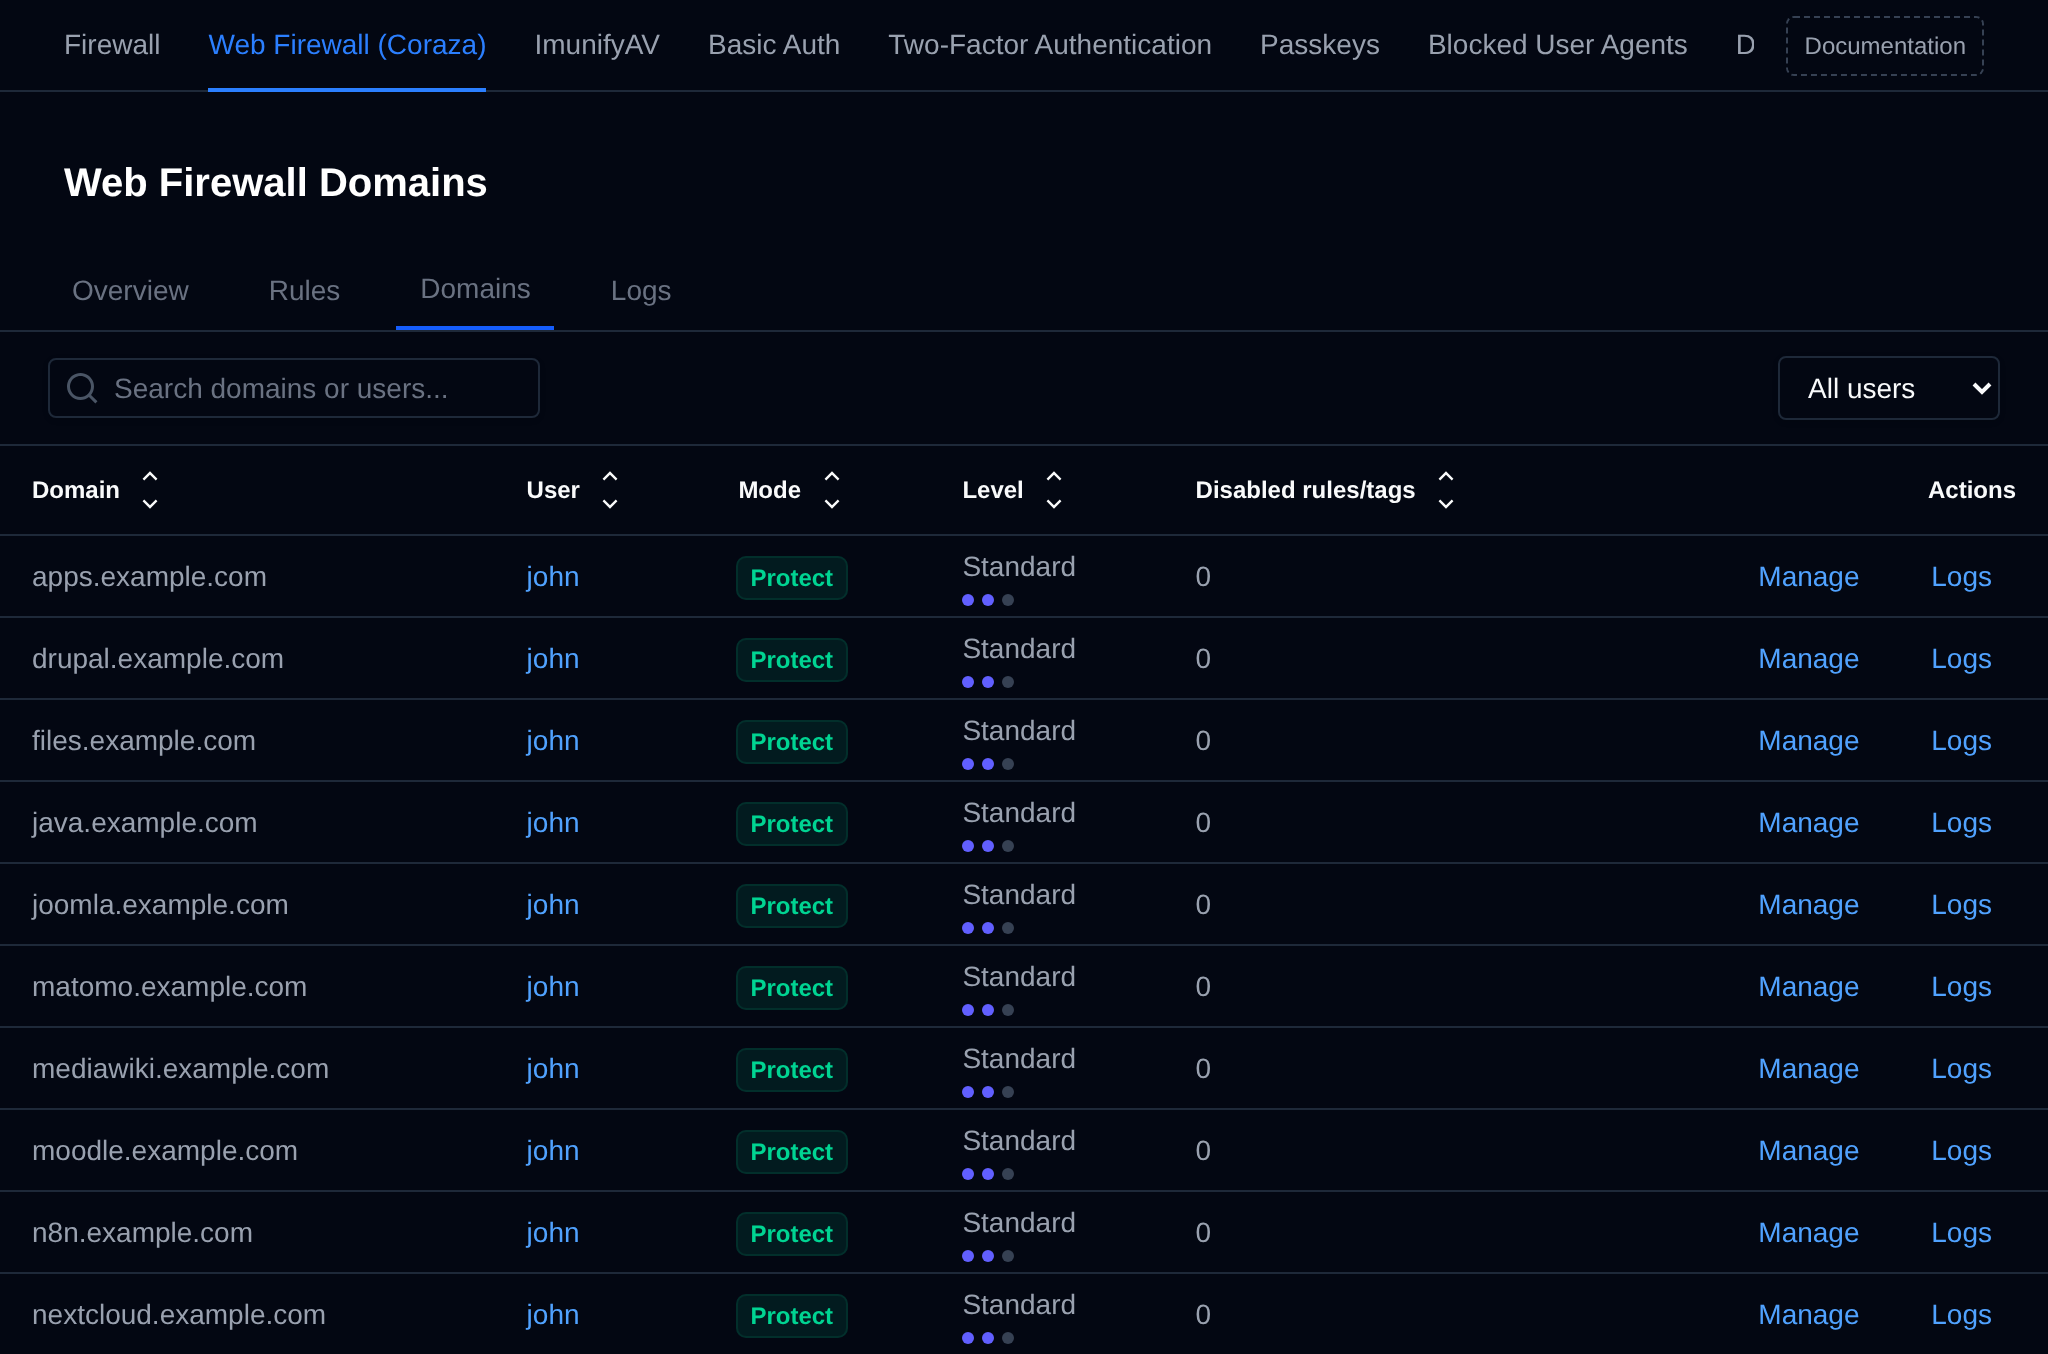This screenshot has width=2048, height=1354.
Task: Click Standard level dots for matomo.example.com
Action: click(x=988, y=1010)
